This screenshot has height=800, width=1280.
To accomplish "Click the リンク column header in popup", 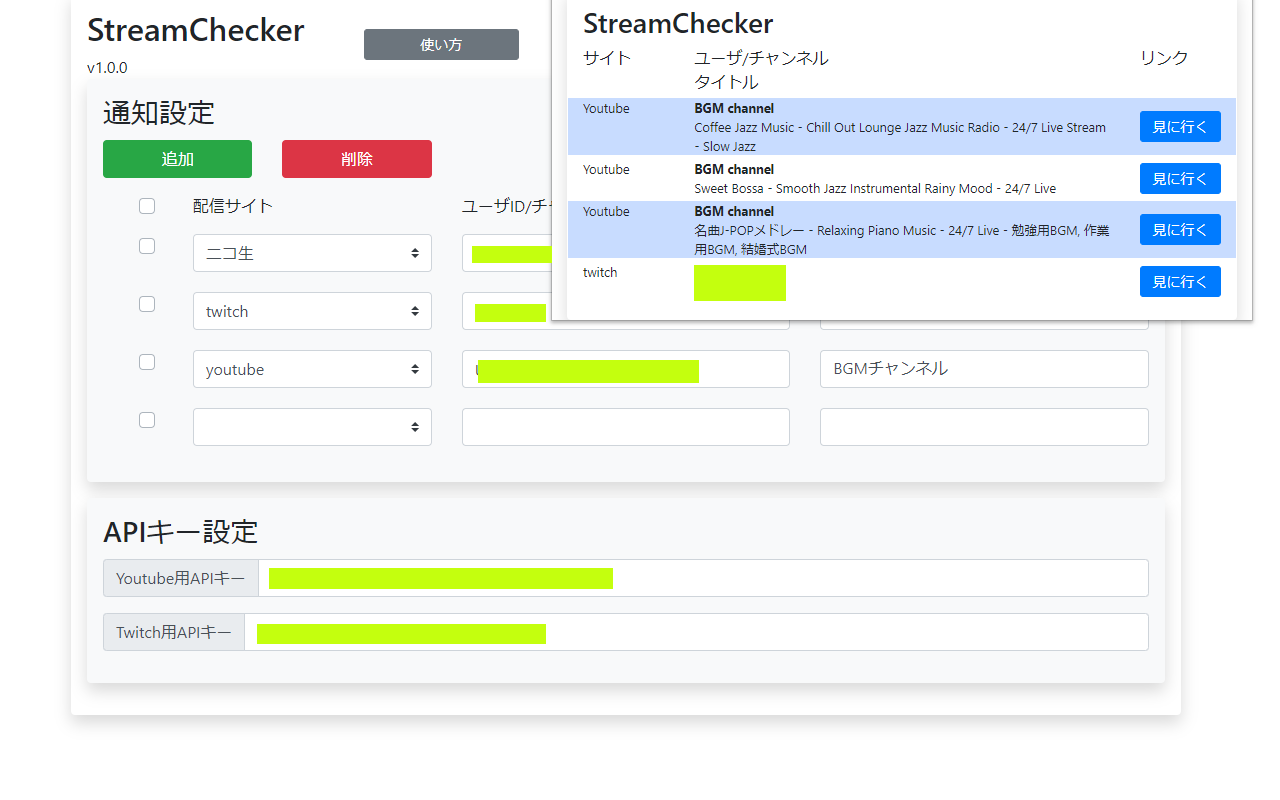I will point(1164,58).
